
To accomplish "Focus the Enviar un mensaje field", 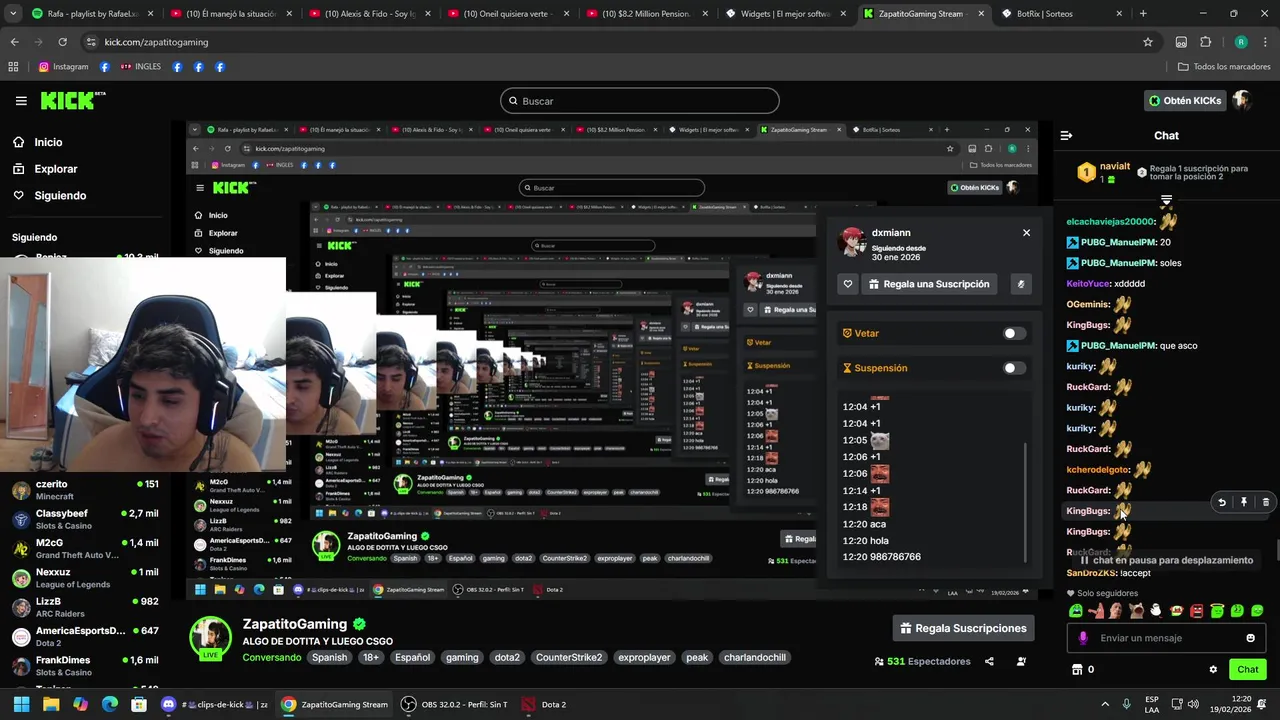I will point(1167,638).
